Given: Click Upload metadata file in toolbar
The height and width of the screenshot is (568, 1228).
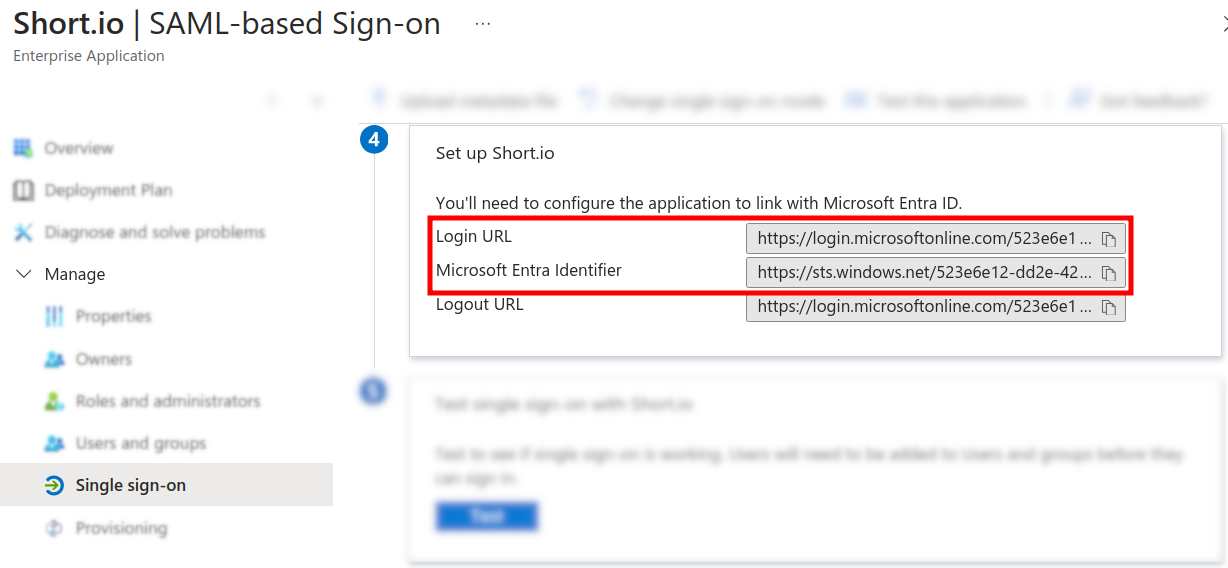Looking at the screenshot, I should 465,101.
